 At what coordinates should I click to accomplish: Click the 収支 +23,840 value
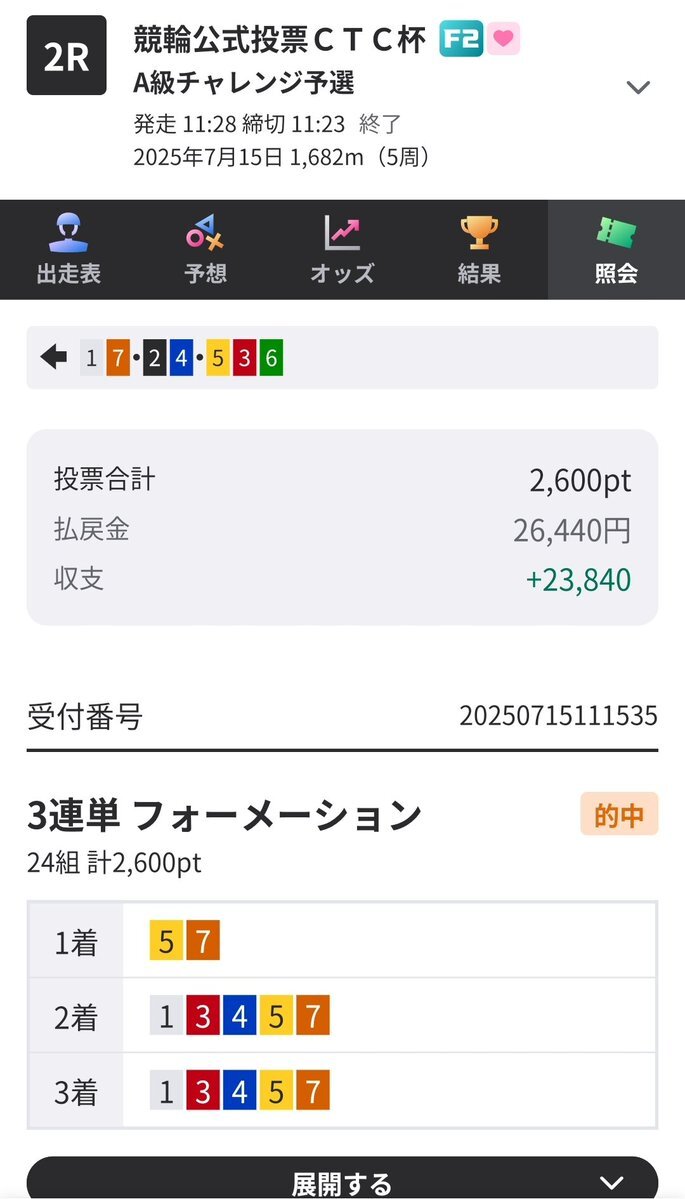579,580
